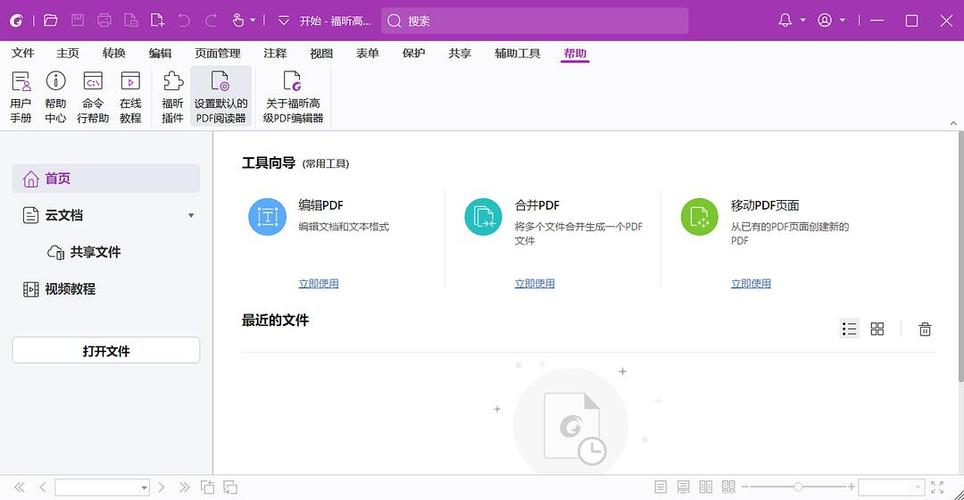Click the Open folder icon in title bar
The width and height of the screenshot is (964, 500).
[51, 20]
